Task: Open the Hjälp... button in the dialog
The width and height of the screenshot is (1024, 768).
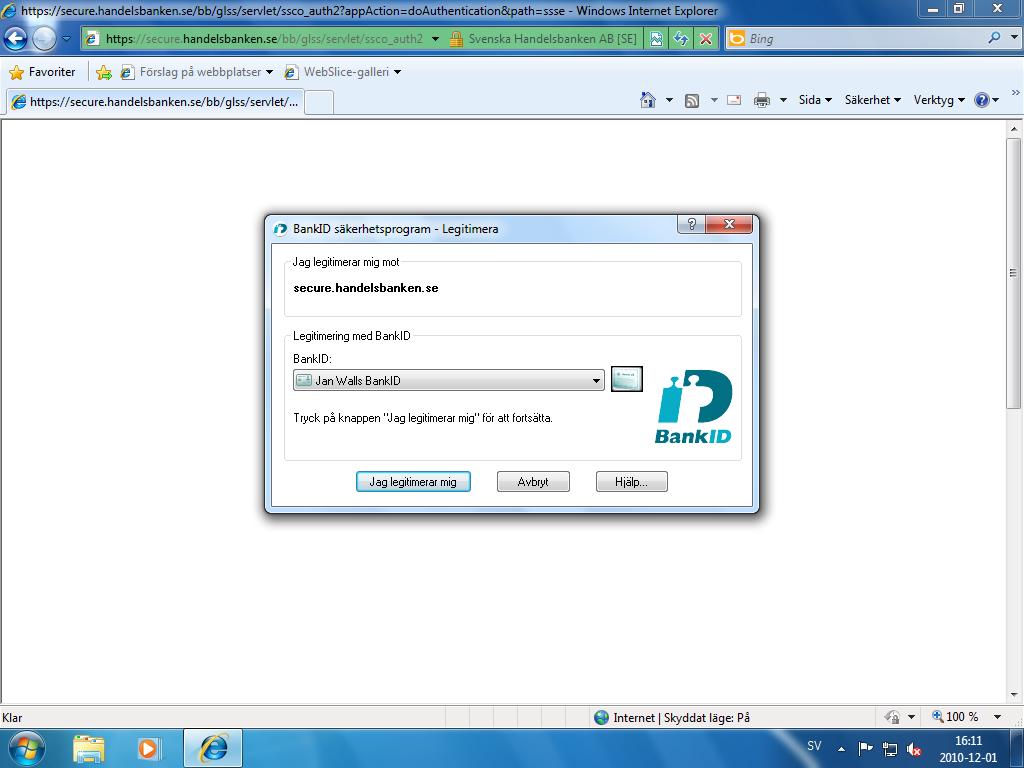Action: point(632,481)
